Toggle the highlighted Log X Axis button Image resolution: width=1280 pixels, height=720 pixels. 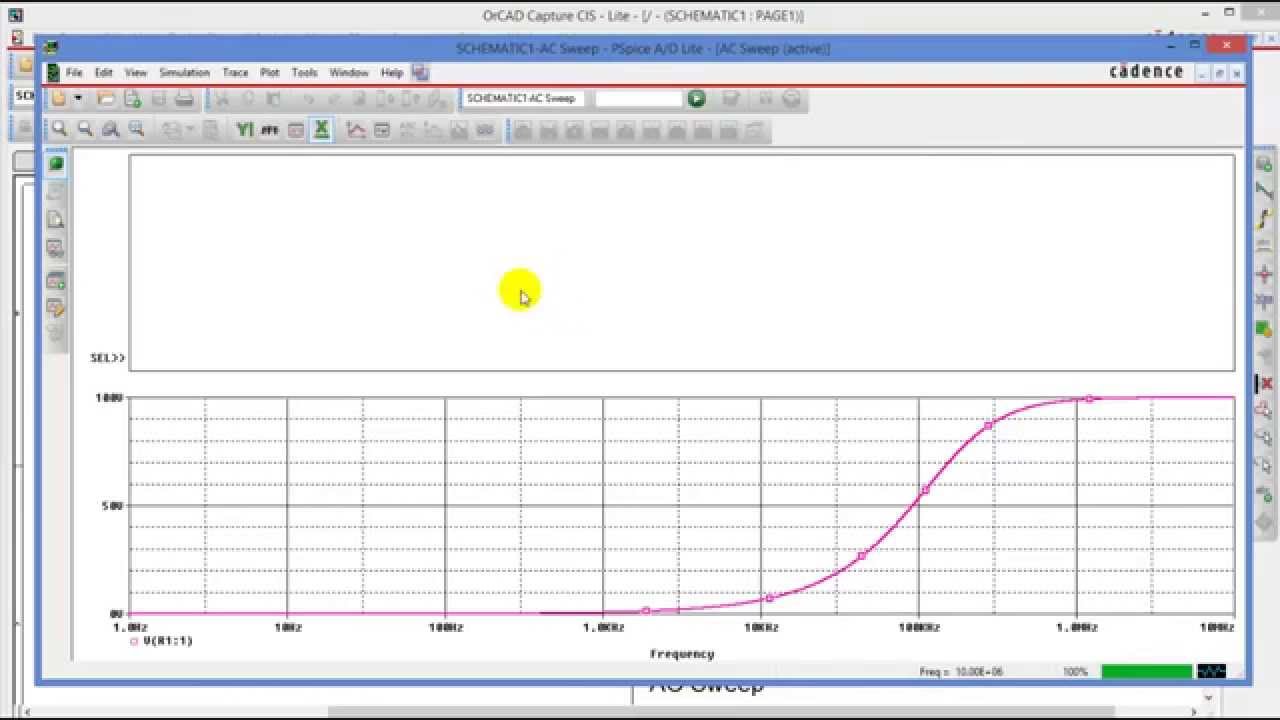click(x=321, y=129)
